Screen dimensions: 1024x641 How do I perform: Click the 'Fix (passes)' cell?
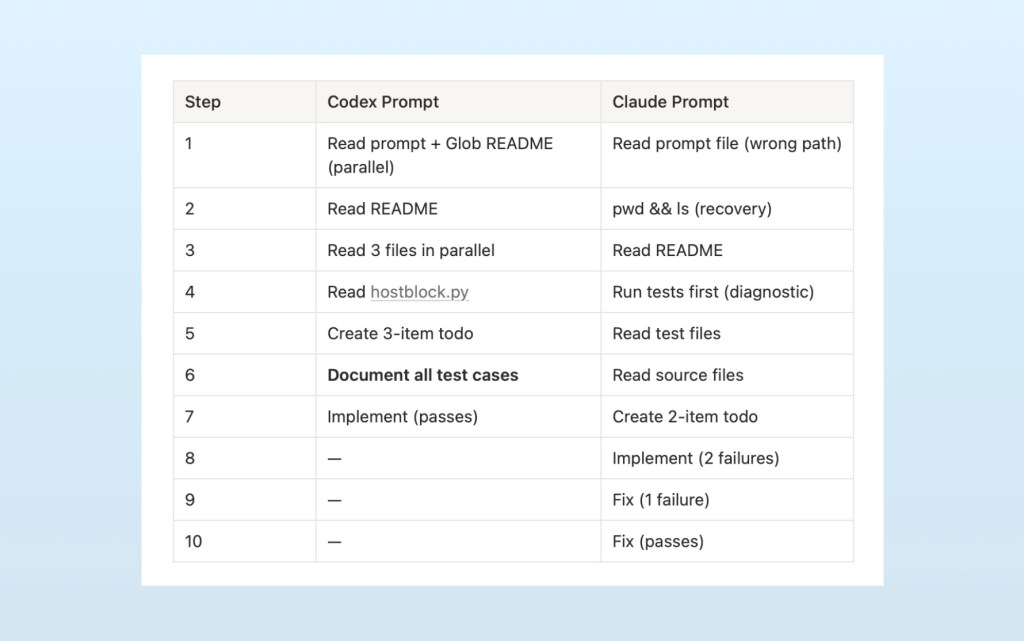pos(658,541)
